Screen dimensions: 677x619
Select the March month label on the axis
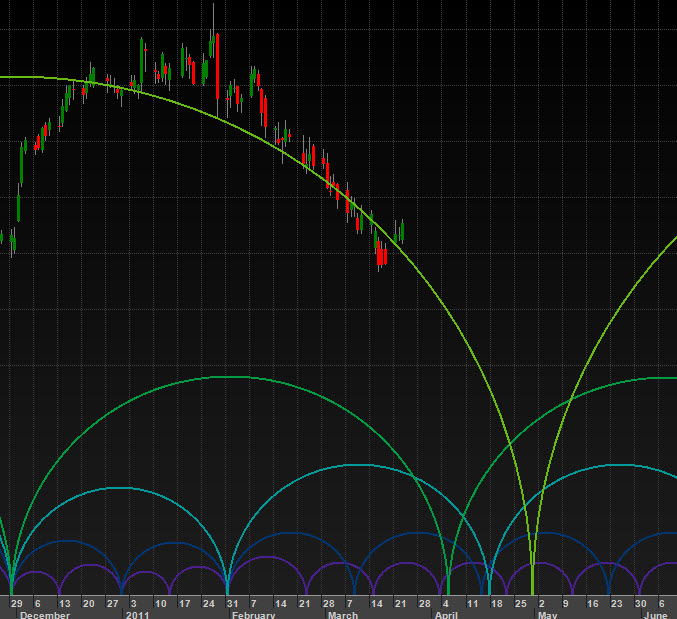point(343,615)
